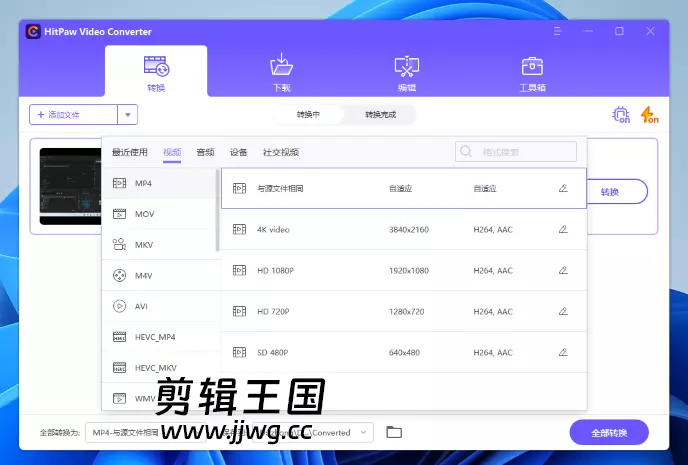Viewport: 688px width, 465px height.
Task: Go to the 工具箱 (Toolbox) tab
Action: pos(532,73)
